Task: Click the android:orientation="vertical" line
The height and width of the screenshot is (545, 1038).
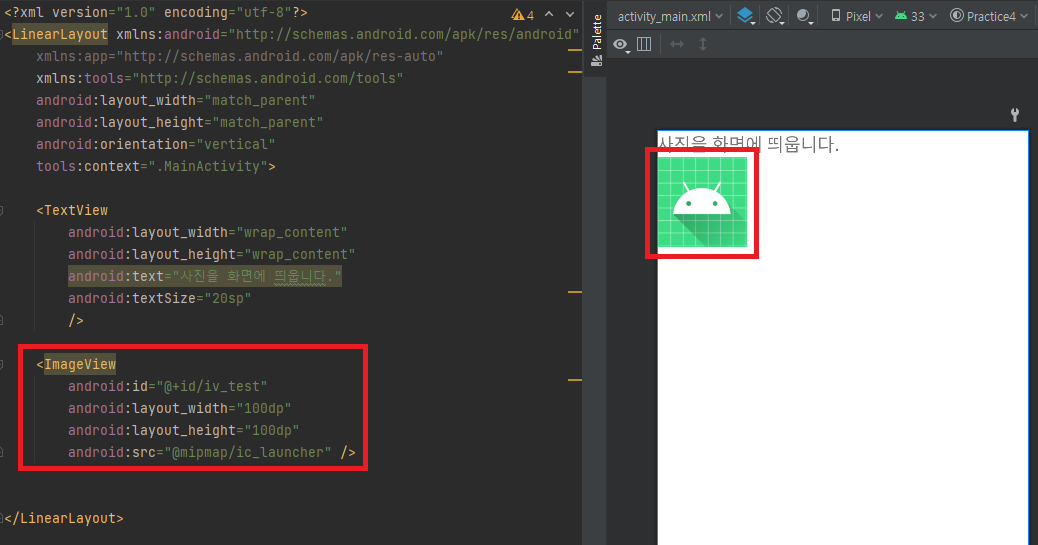Action: (156, 144)
